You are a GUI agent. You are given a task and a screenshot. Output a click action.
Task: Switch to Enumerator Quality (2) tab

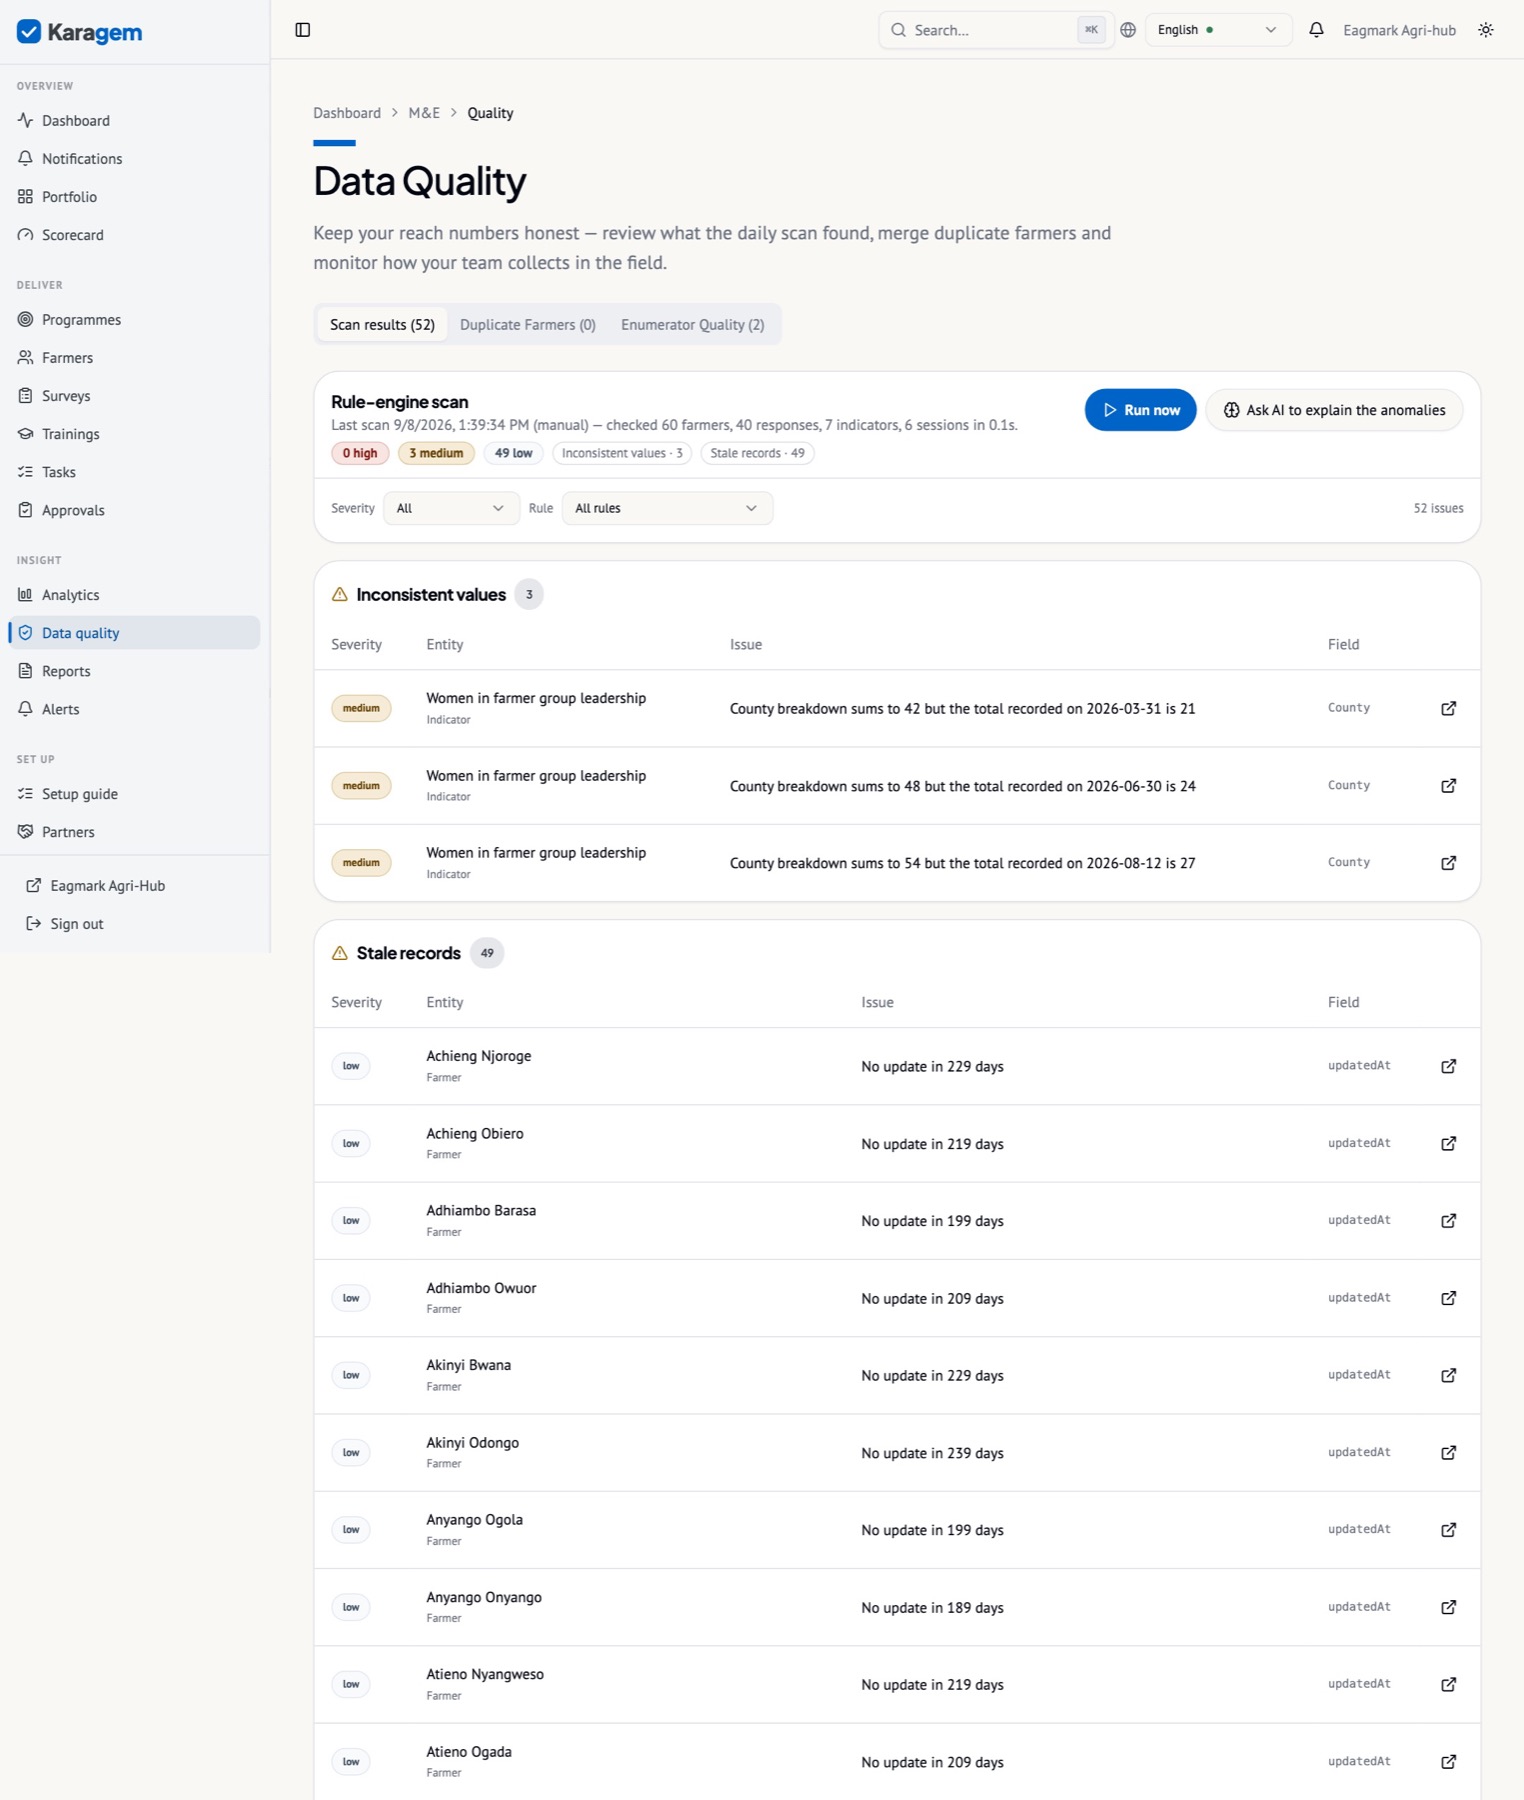click(x=693, y=325)
